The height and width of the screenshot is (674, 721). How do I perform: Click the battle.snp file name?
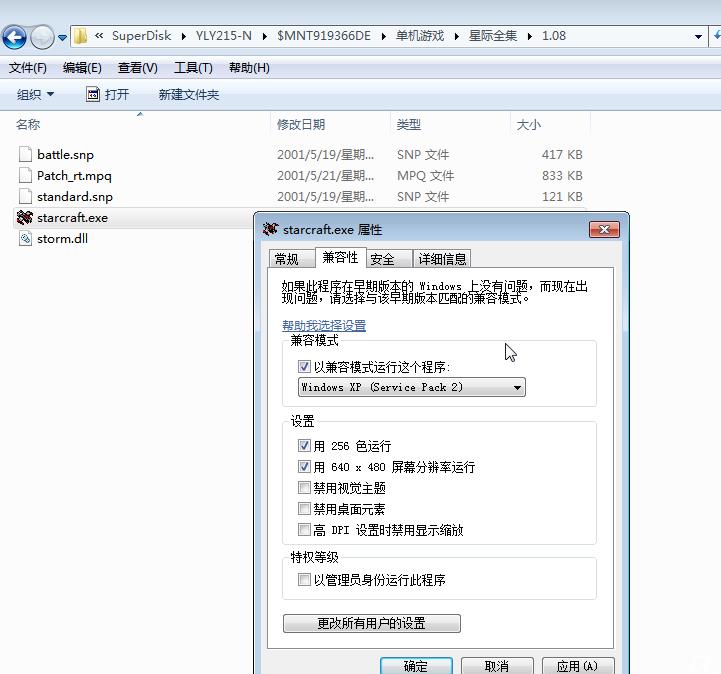65,155
